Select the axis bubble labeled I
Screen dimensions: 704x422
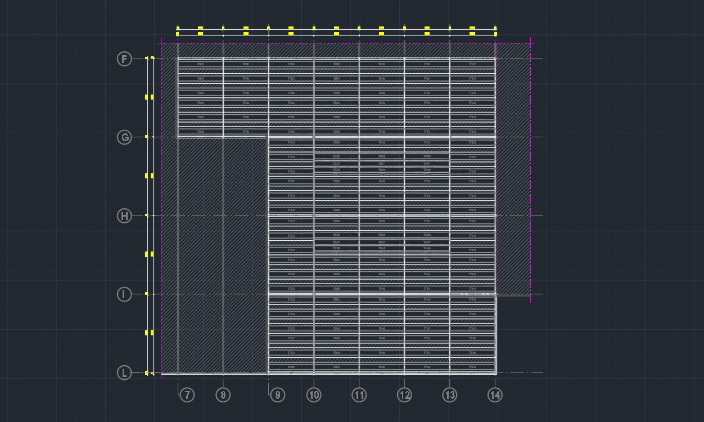click(x=124, y=294)
